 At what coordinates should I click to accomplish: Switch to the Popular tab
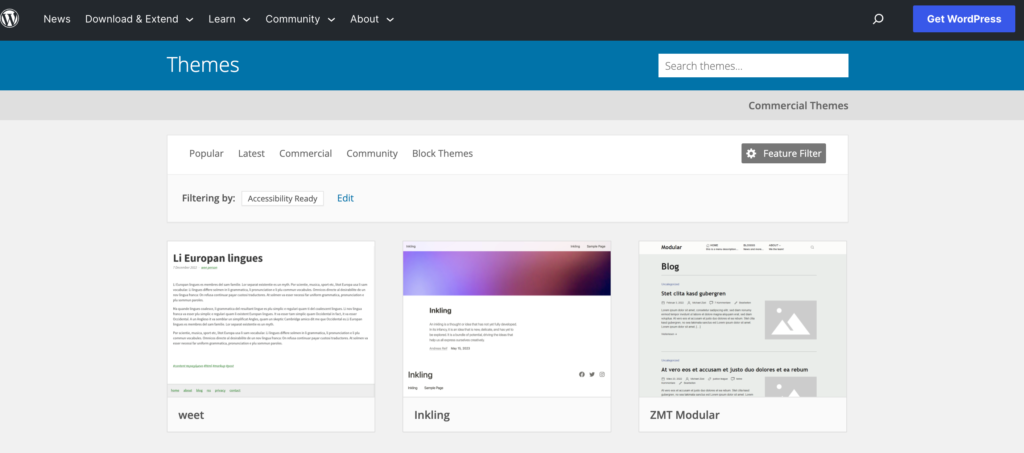tap(206, 154)
